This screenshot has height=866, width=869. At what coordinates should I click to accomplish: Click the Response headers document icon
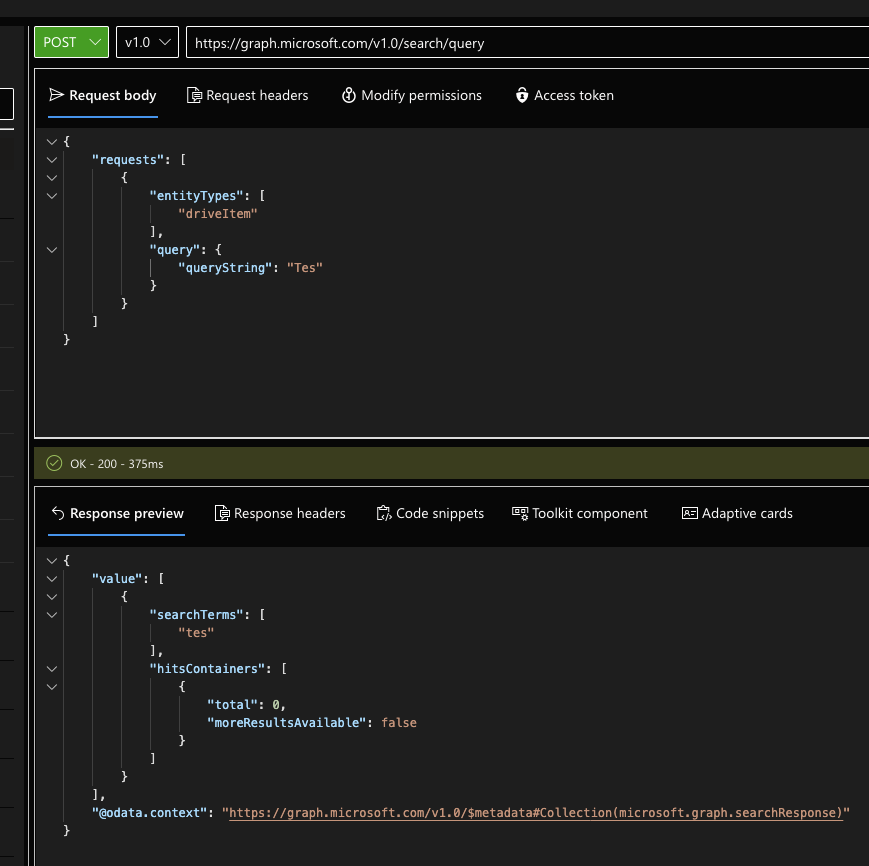tap(222, 514)
